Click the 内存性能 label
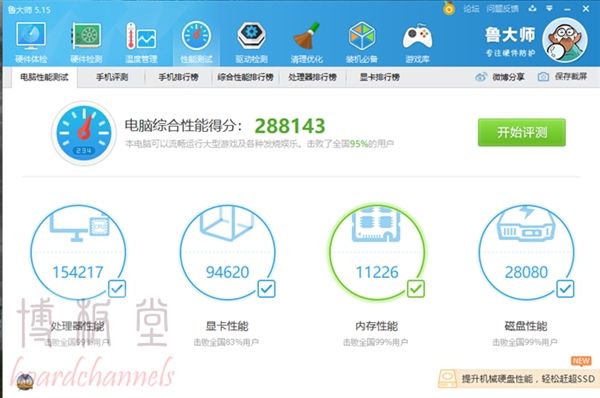The image size is (600, 398). [x=377, y=326]
